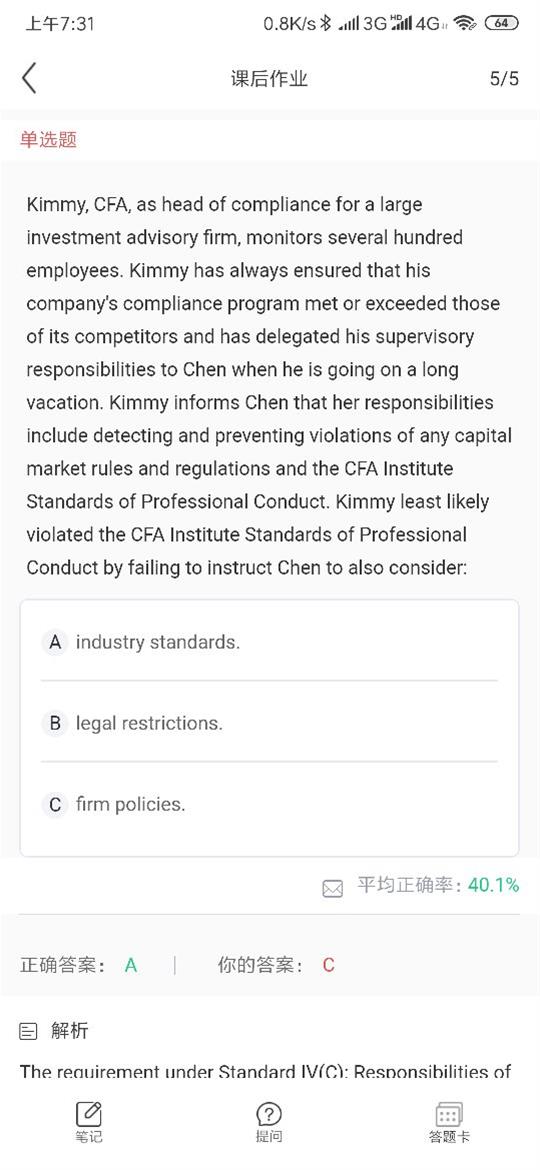Viewport: 540px width, 1170px height.
Task: Tap the 单选题 question type label
Action: tap(48, 140)
